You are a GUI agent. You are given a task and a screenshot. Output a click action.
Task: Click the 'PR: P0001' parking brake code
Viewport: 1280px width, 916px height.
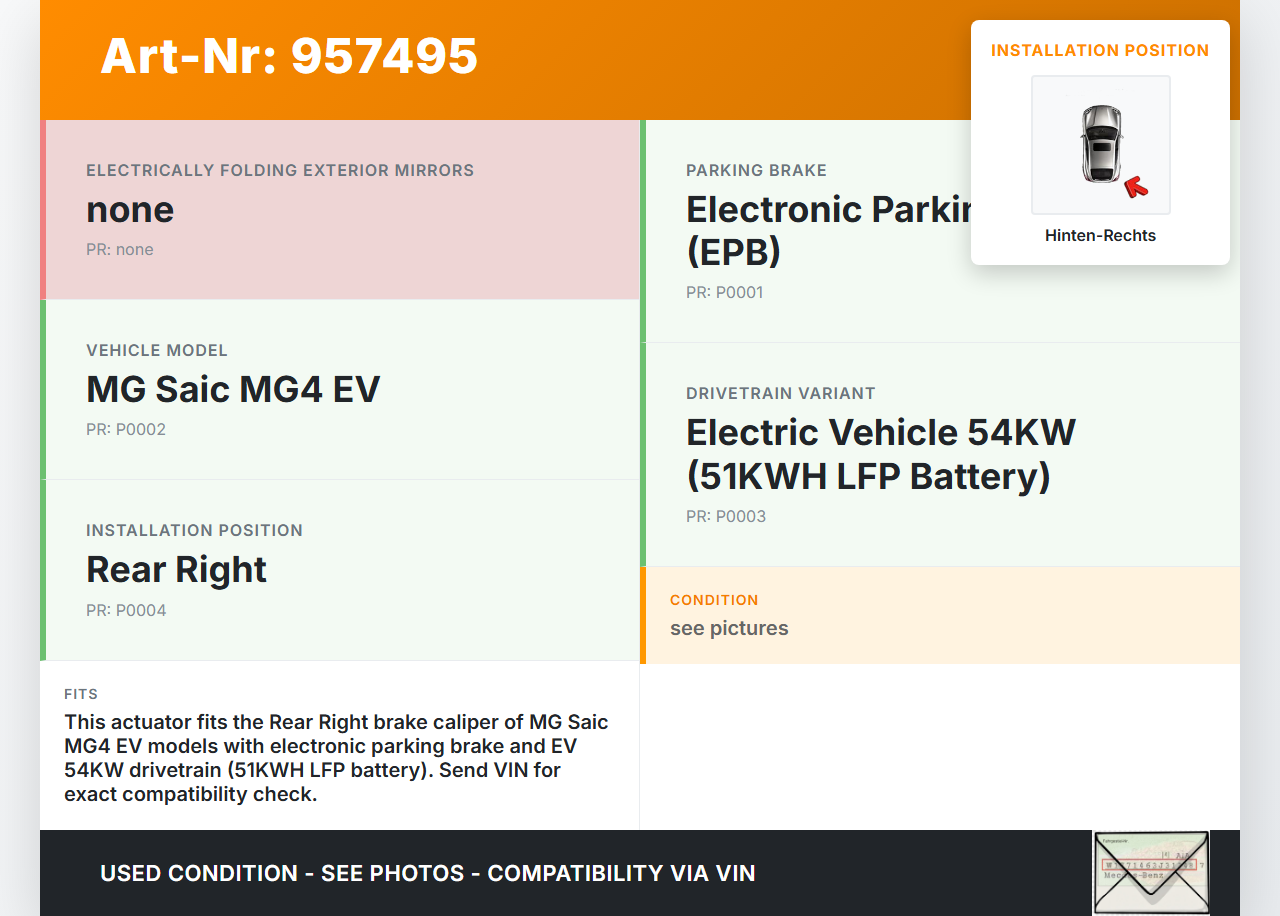click(x=724, y=293)
